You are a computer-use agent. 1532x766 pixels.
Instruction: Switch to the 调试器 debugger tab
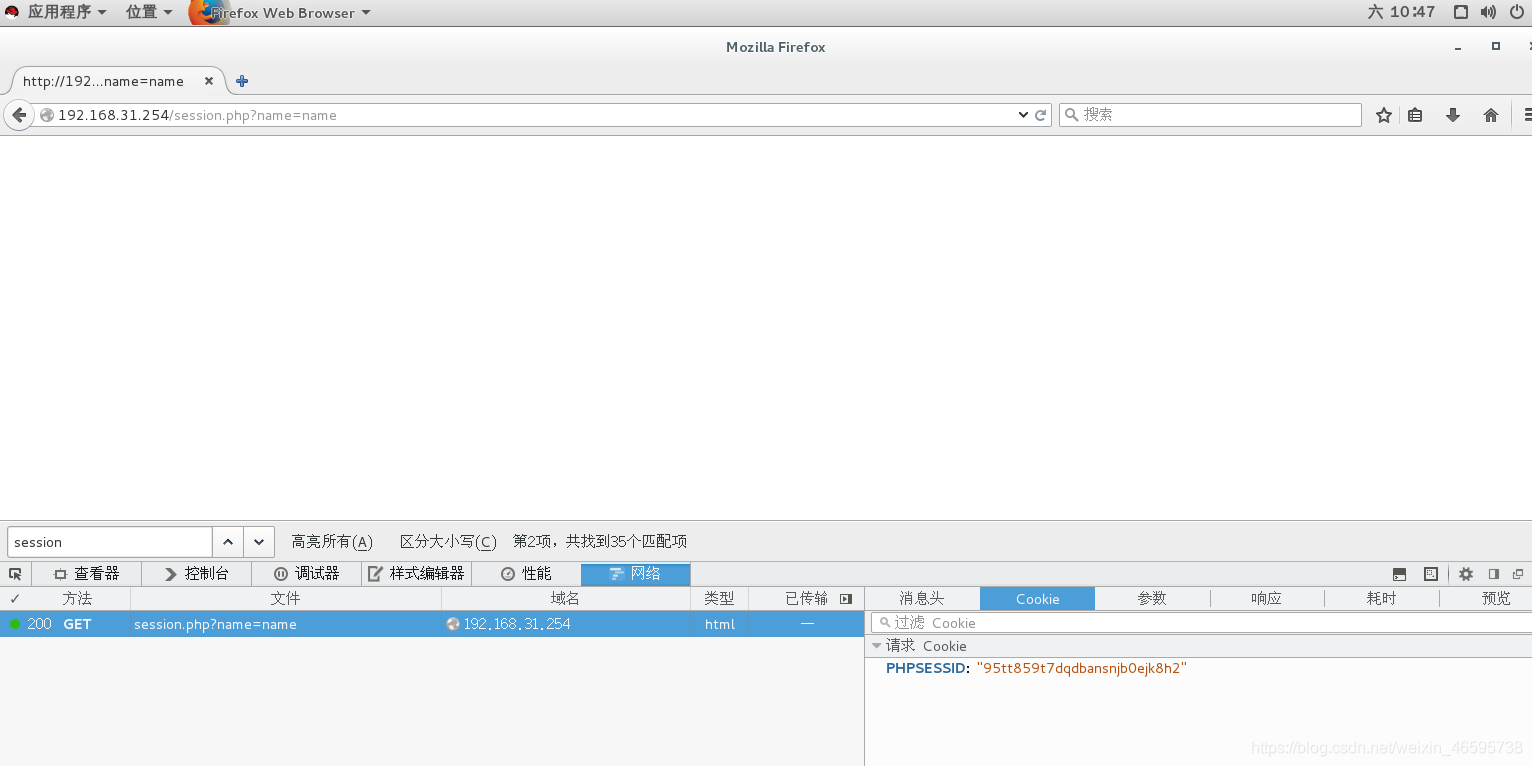(307, 574)
